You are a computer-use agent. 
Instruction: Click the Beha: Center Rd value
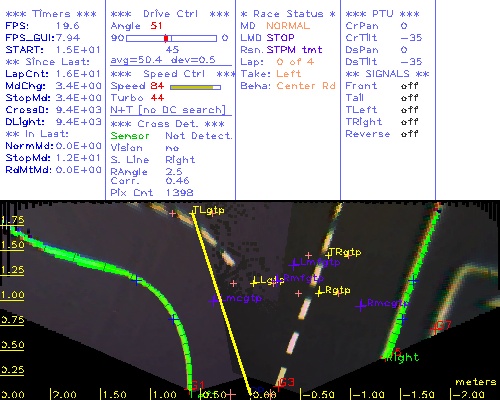306,86
